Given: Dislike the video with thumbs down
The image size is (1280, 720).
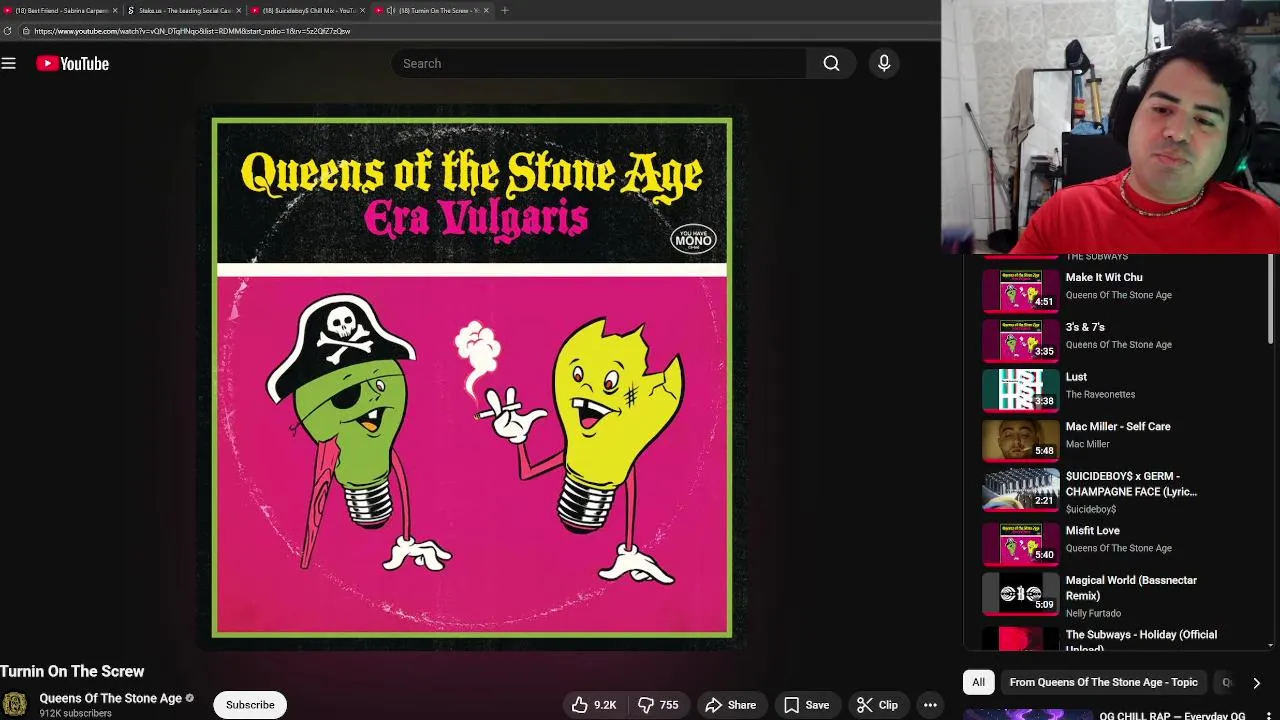Looking at the screenshot, I should (x=658, y=705).
